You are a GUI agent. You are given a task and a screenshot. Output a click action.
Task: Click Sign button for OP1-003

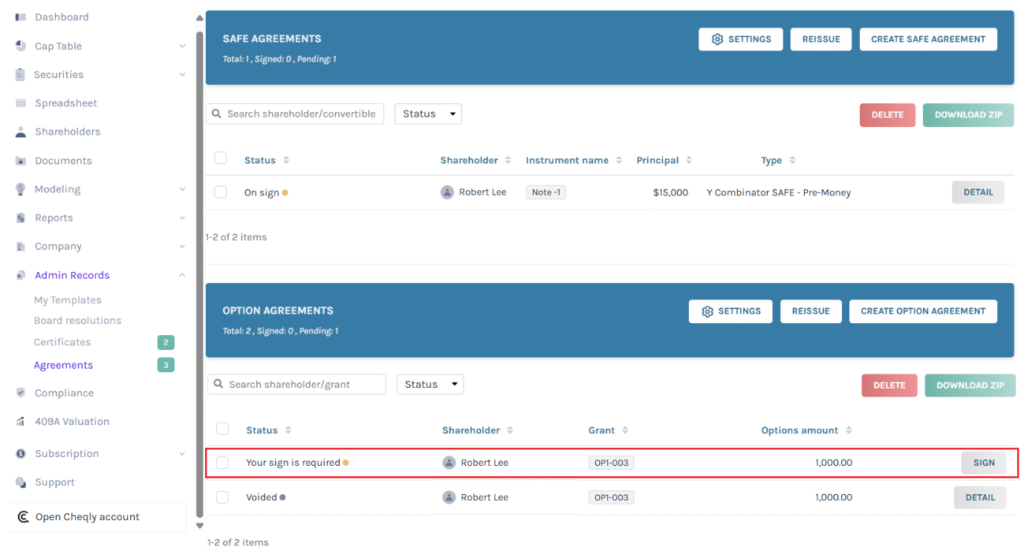coord(984,463)
